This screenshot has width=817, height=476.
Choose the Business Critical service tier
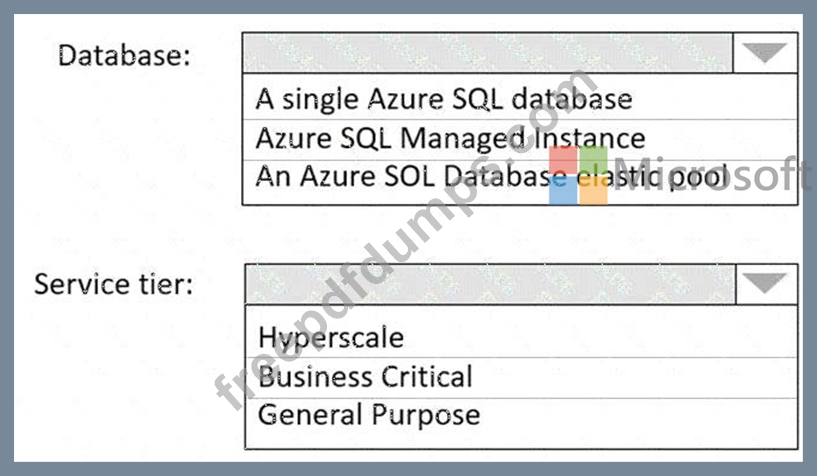coord(364,377)
